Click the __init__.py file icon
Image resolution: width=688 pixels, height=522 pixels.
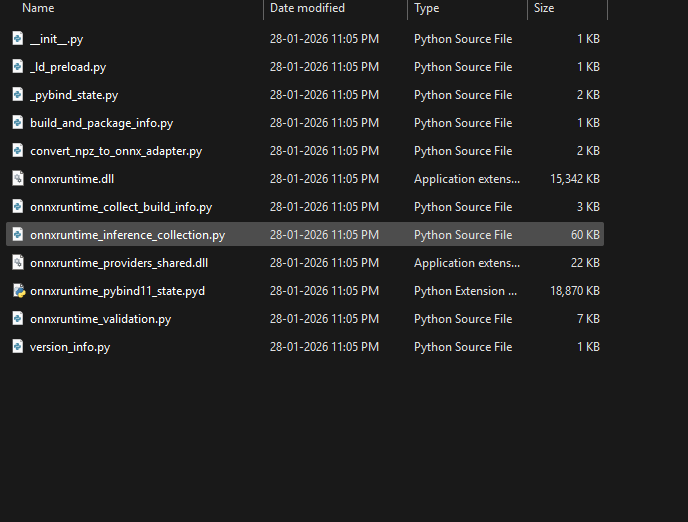pos(18,39)
